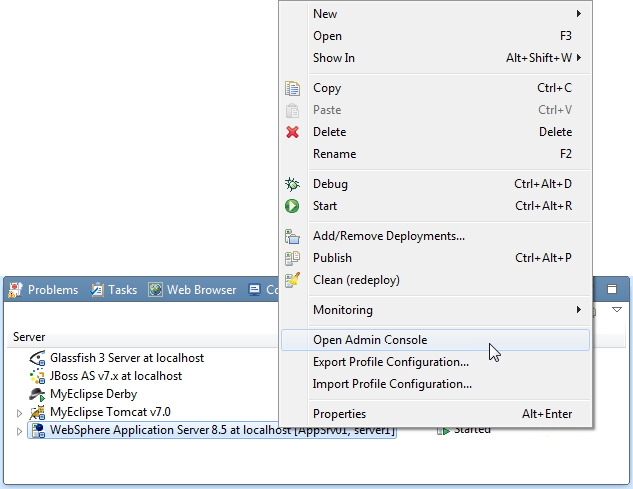
Task: Select Export Profile Configuration...
Action: 390,362
